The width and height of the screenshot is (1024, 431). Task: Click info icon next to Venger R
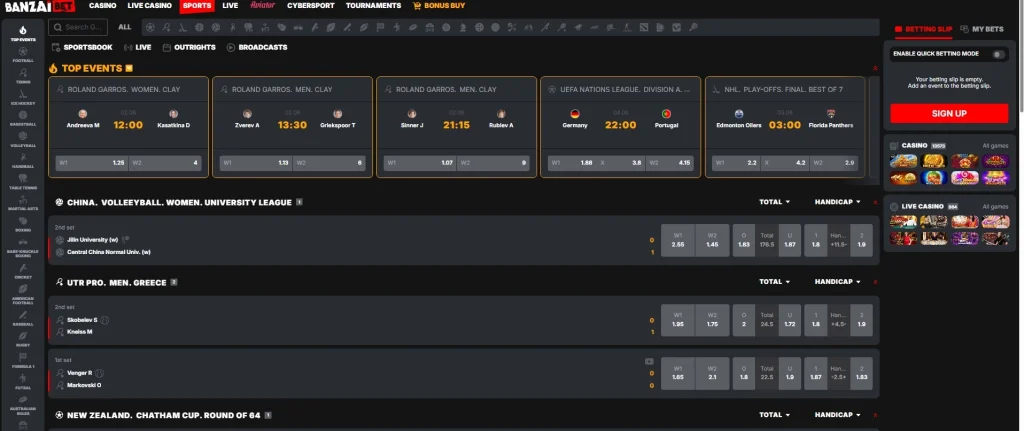pyautogui.click(x=100, y=374)
